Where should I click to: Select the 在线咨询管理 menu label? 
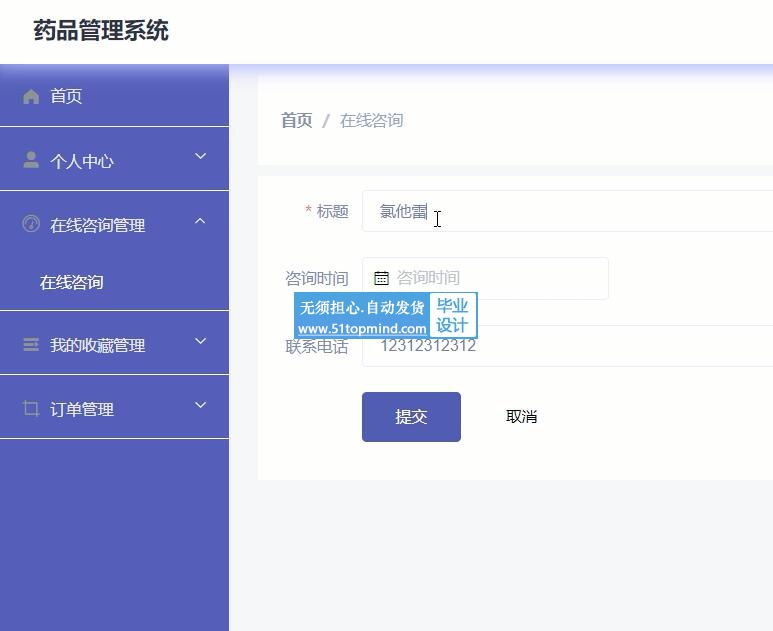(x=97, y=225)
